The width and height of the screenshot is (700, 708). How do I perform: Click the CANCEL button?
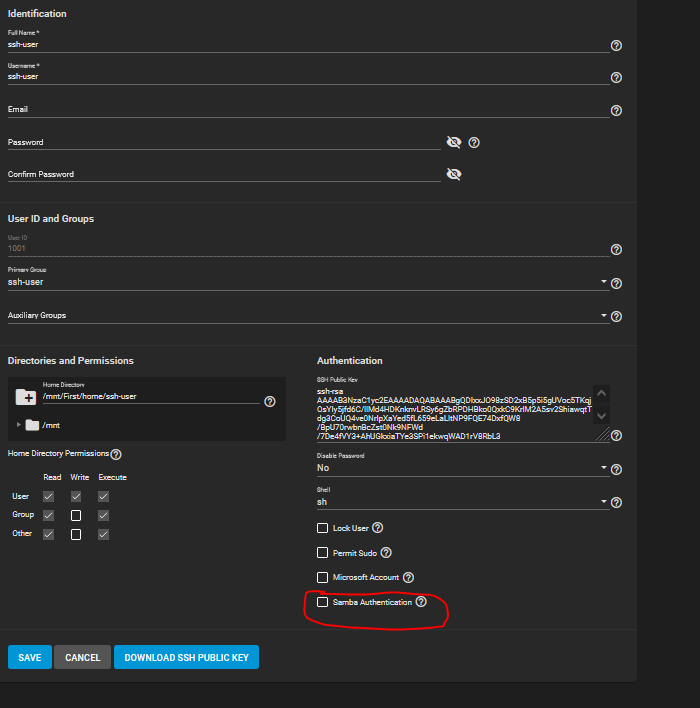82,657
